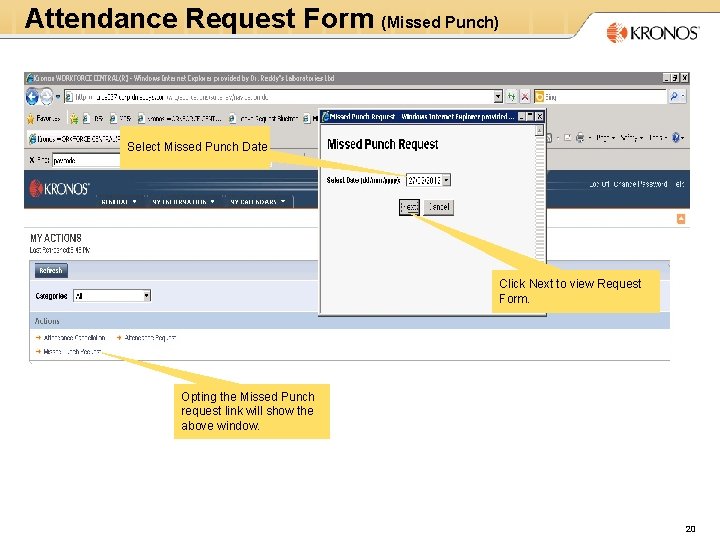Click the Help link in Kronos banner
The height and width of the screenshot is (540, 720).
(679, 184)
